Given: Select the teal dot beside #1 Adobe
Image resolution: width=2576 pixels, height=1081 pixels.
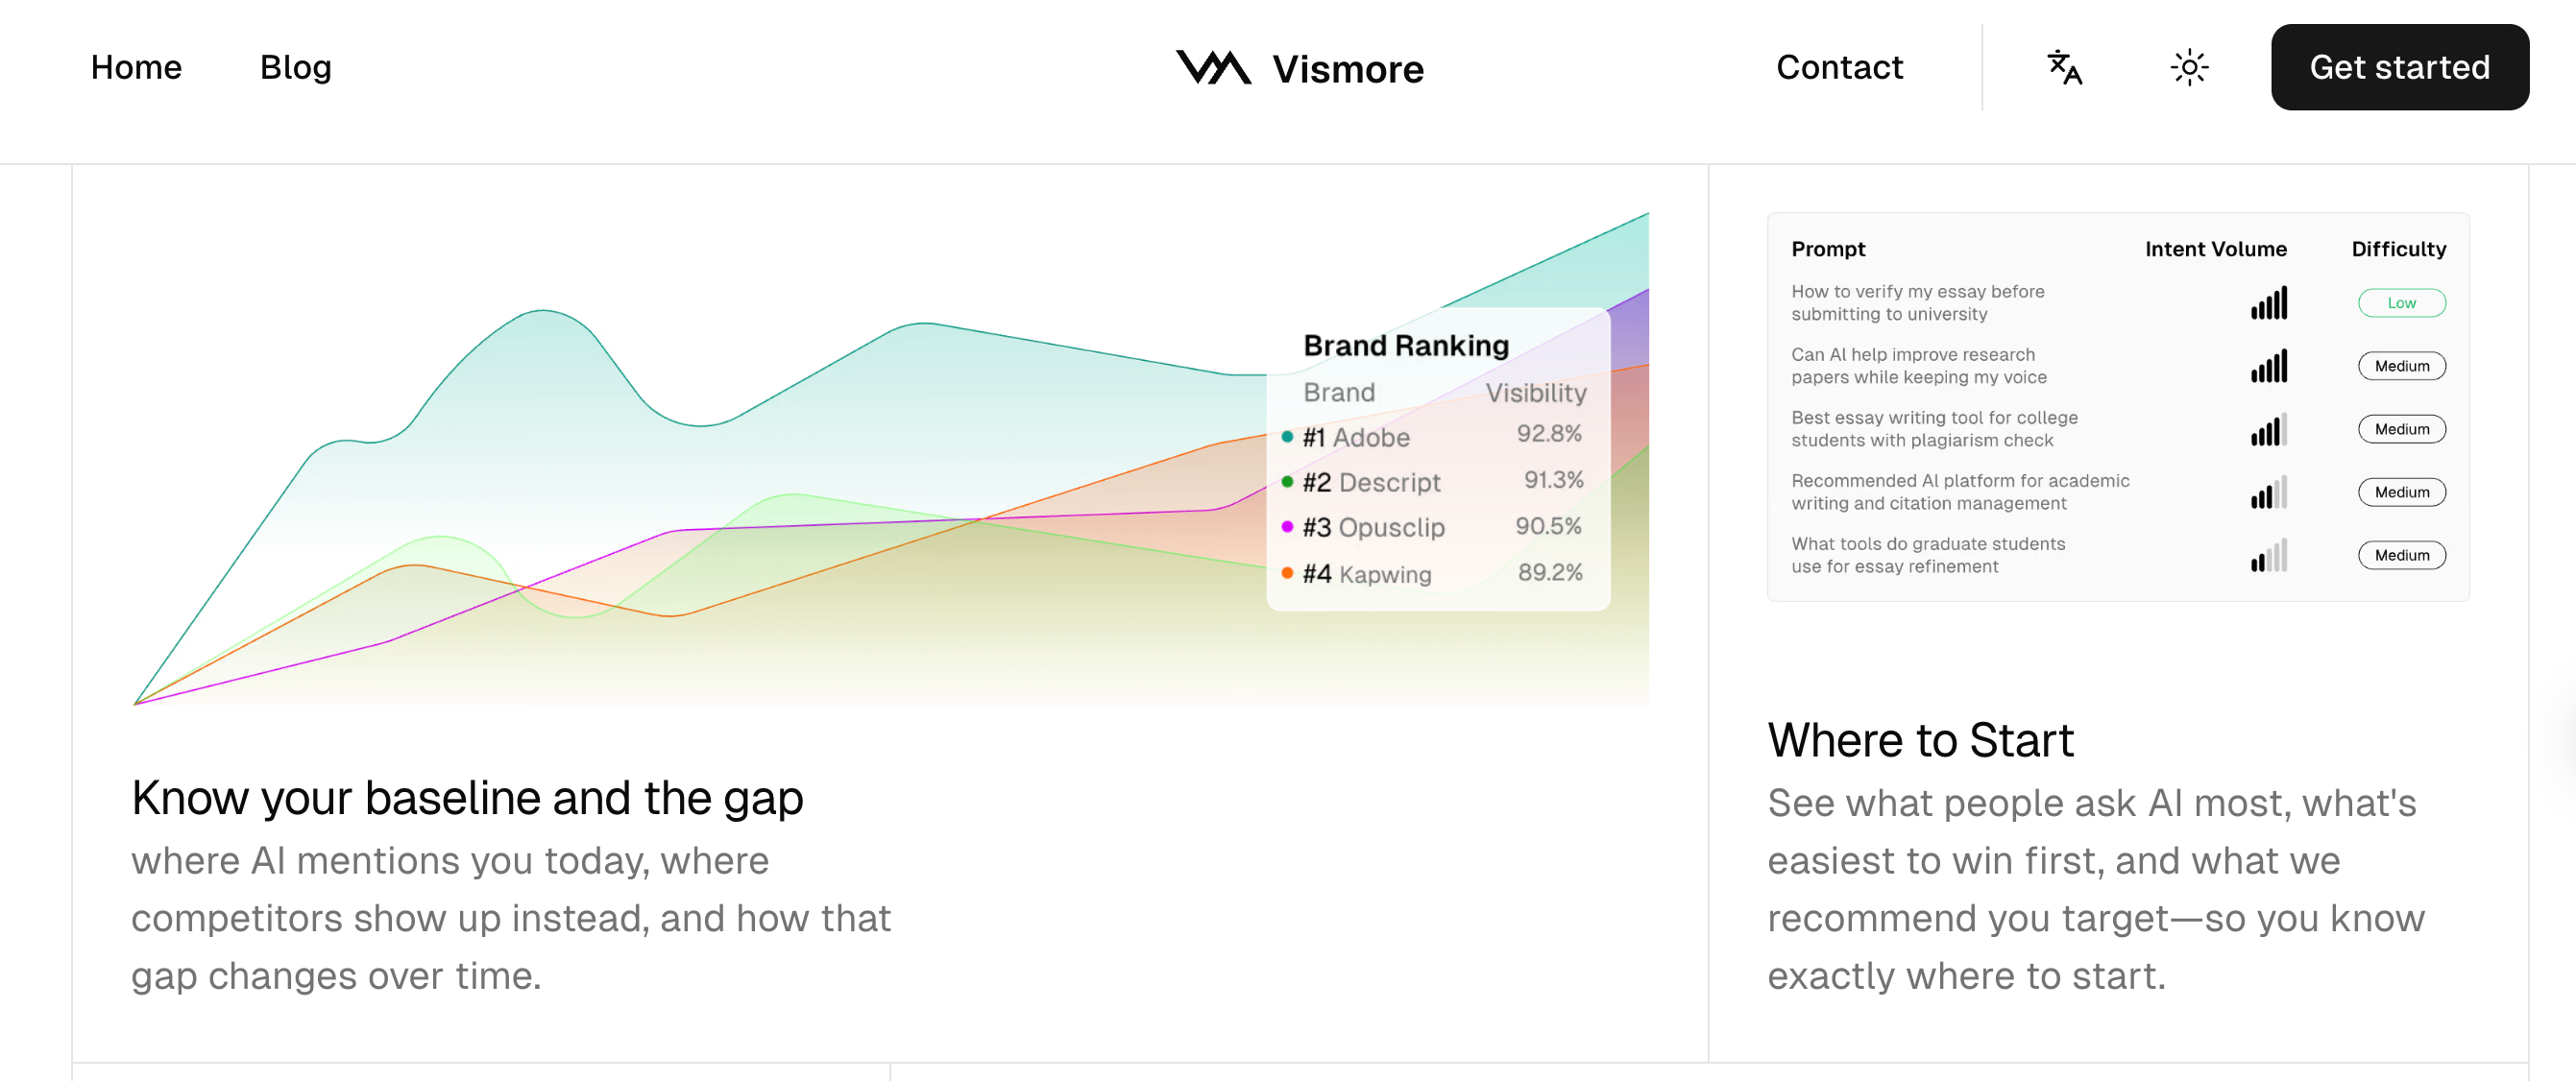Looking at the screenshot, I should tap(1287, 437).
